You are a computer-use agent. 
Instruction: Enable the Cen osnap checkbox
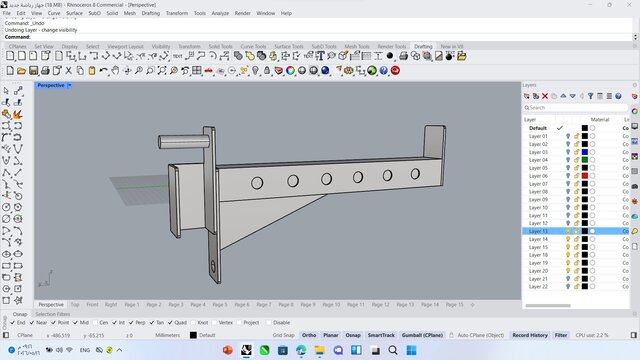(x=95, y=322)
